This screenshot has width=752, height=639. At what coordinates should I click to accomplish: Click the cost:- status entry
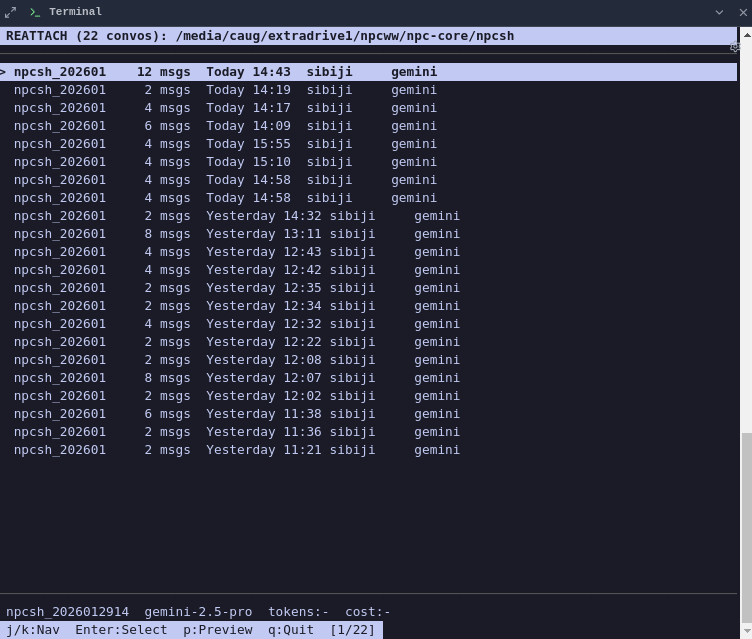coord(368,612)
